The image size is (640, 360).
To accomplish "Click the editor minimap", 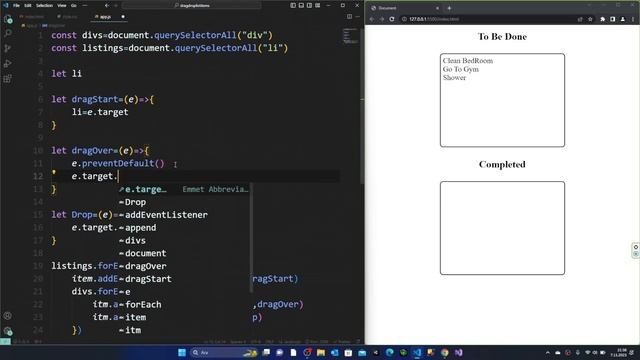I will point(350,36).
